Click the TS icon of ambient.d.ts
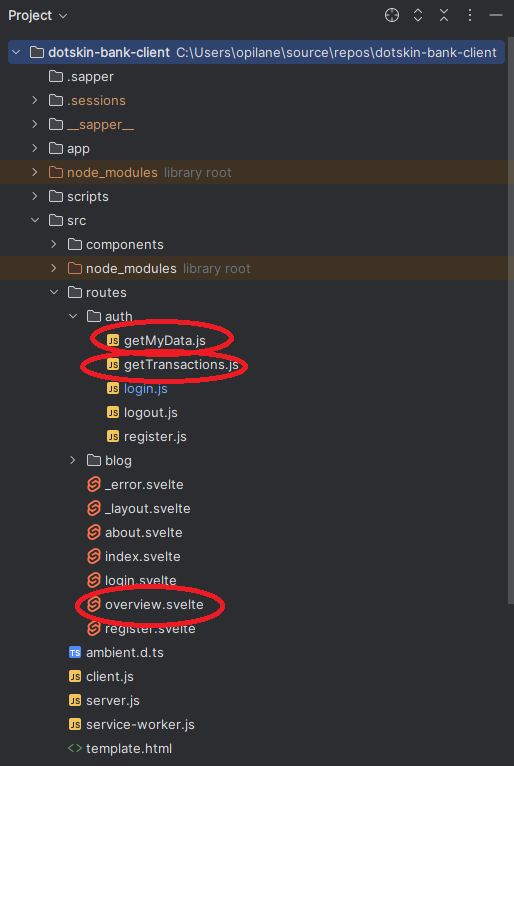This screenshot has height=898, width=514. coord(75,652)
